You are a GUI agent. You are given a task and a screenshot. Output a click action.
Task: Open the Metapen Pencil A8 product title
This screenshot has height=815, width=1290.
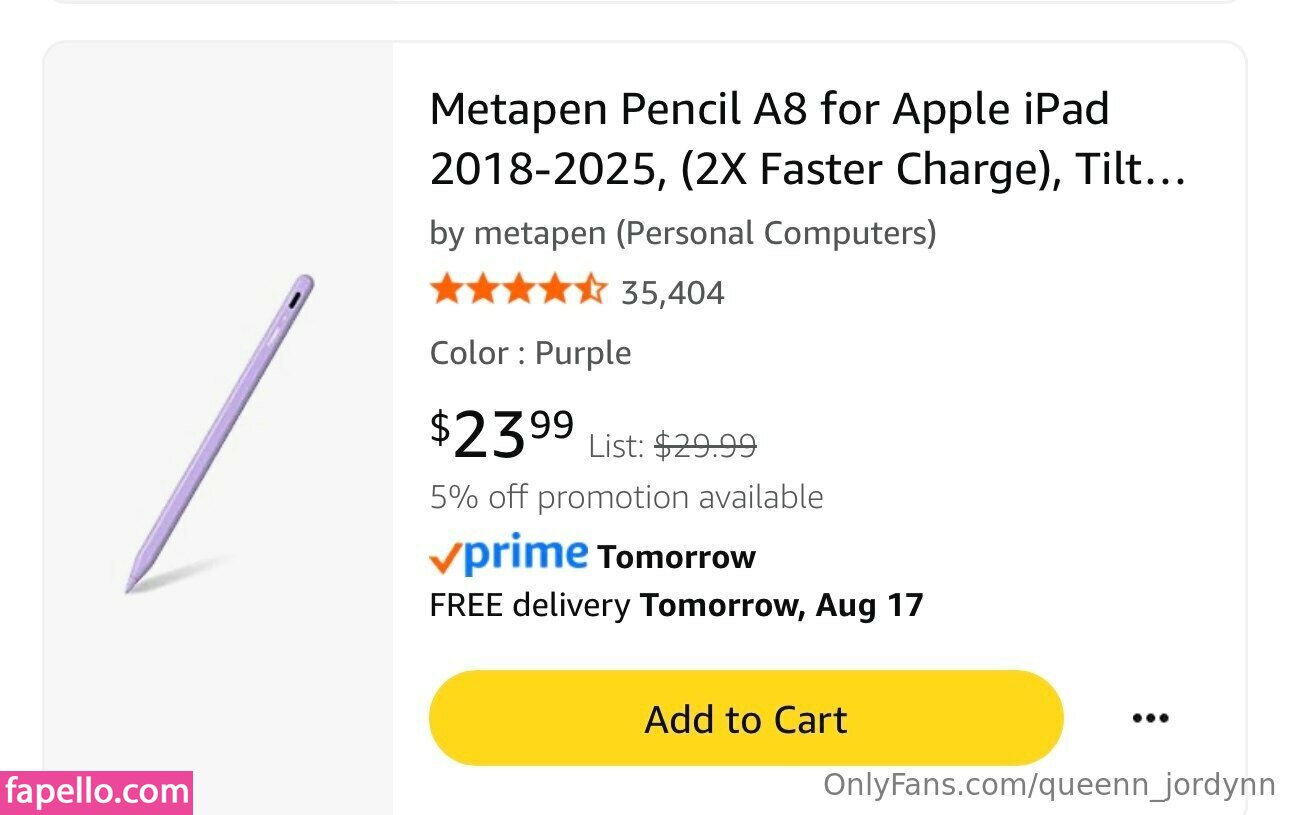click(769, 108)
